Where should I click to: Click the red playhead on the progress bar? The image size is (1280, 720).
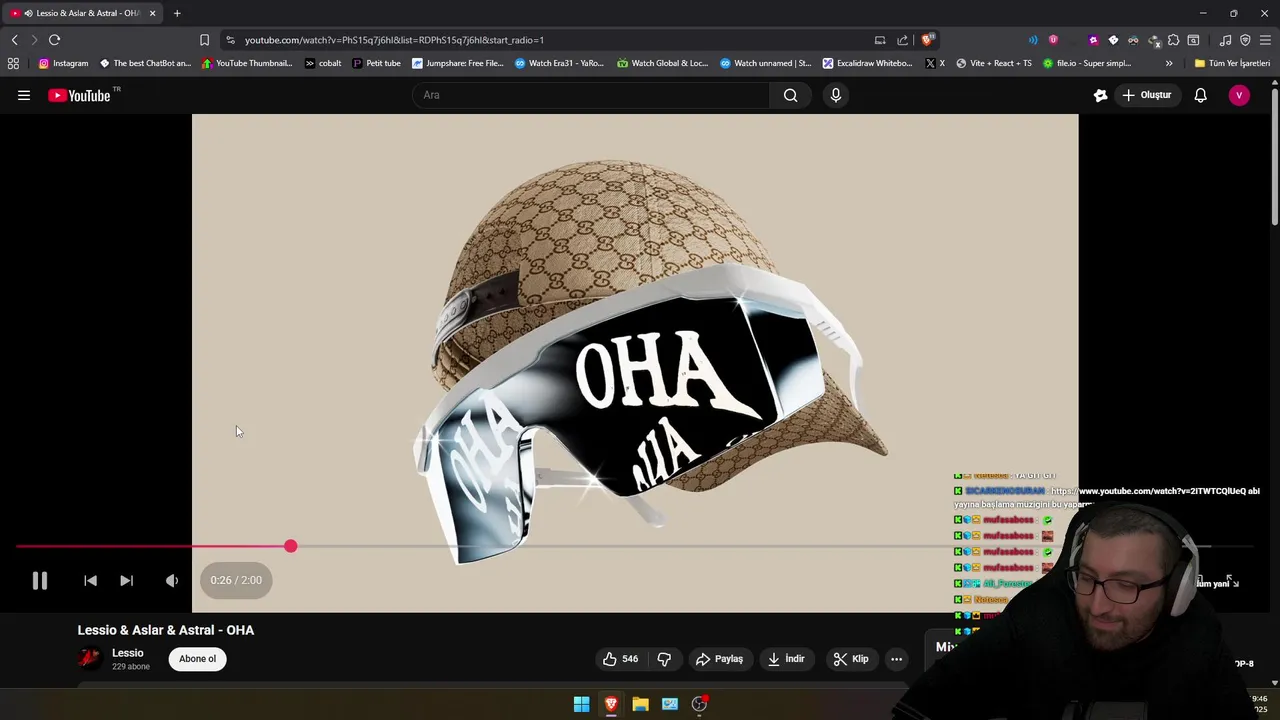point(290,546)
